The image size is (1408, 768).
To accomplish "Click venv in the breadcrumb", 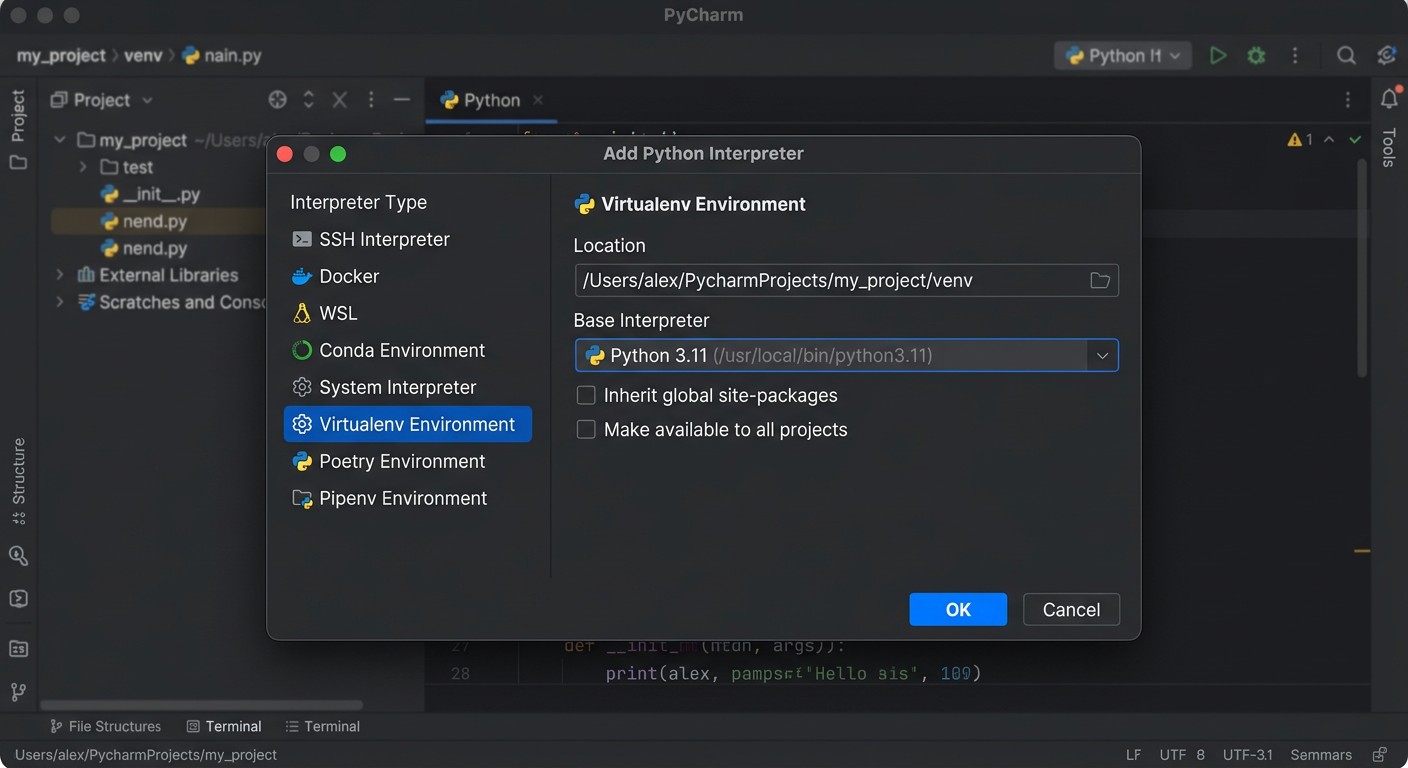I will click(x=143, y=56).
